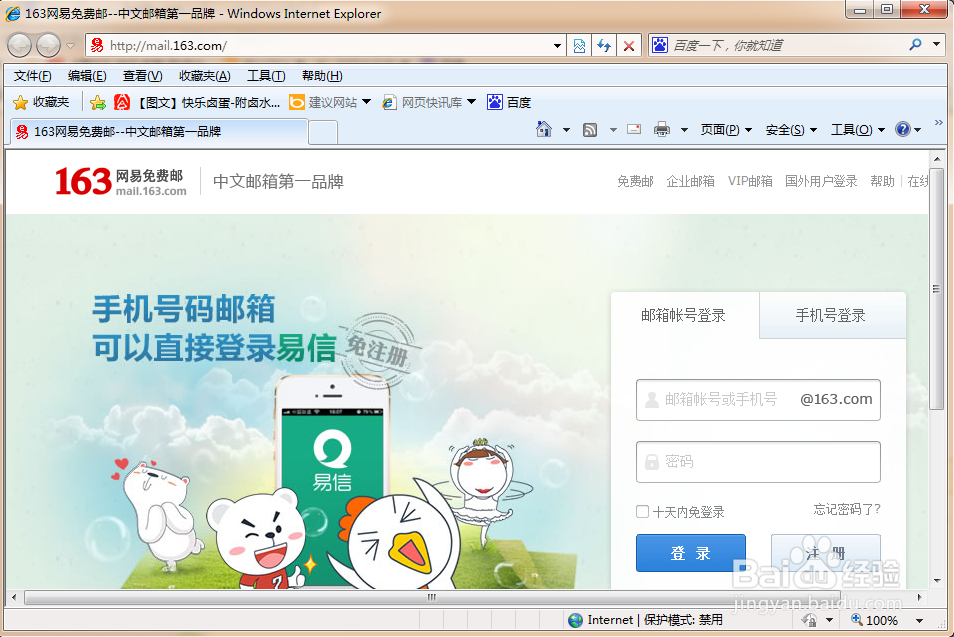Click the horizontal scrollbar thumb

[432, 597]
